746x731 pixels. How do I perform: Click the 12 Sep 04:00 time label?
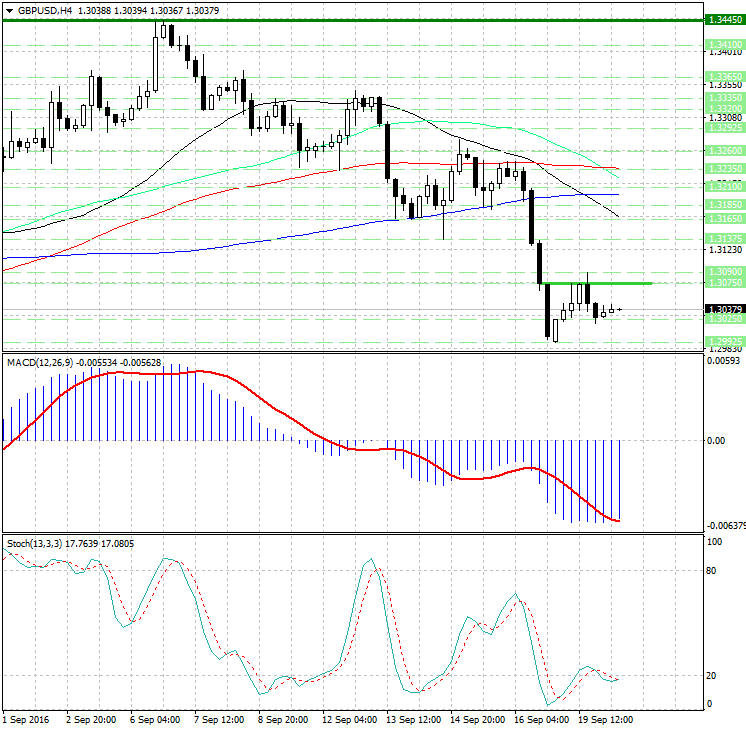click(350, 720)
